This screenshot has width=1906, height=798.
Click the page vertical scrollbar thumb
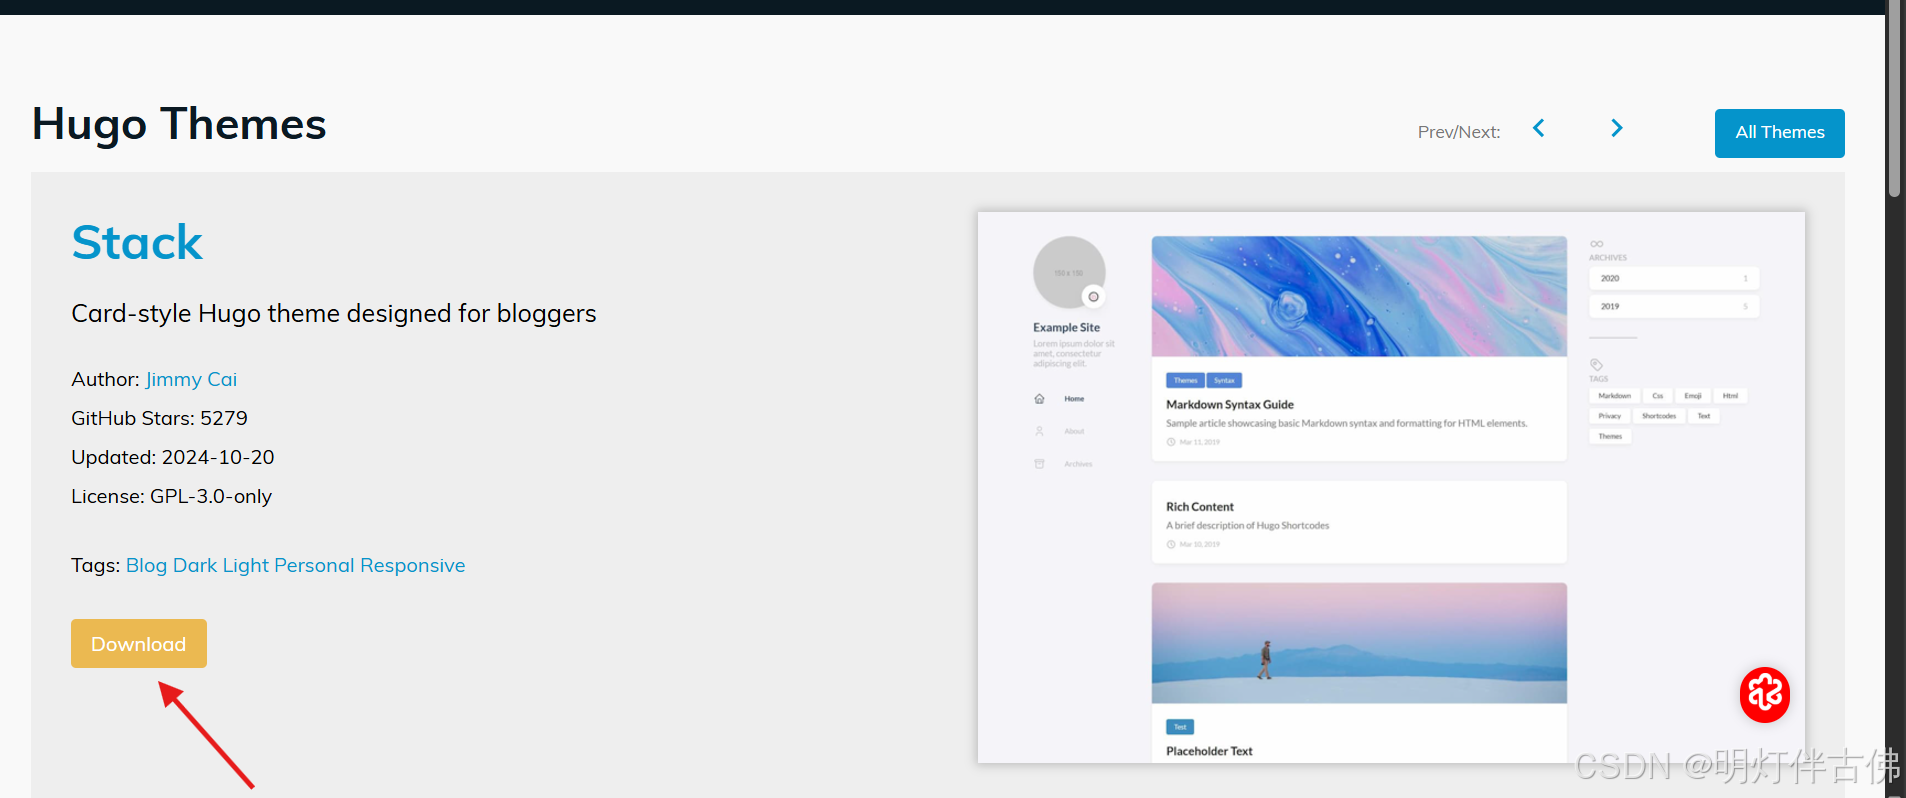(x=1894, y=98)
